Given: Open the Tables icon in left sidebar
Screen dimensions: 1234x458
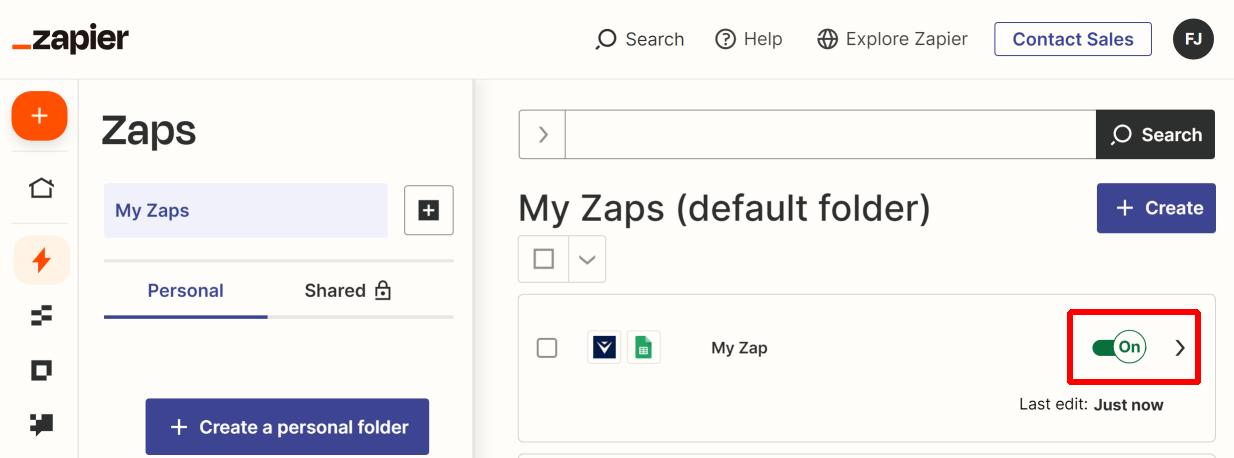Looking at the screenshot, I should [41, 316].
